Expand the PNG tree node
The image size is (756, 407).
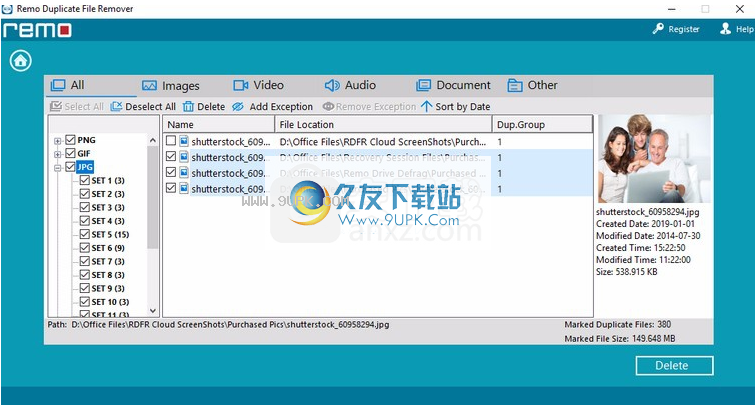point(57,141)
